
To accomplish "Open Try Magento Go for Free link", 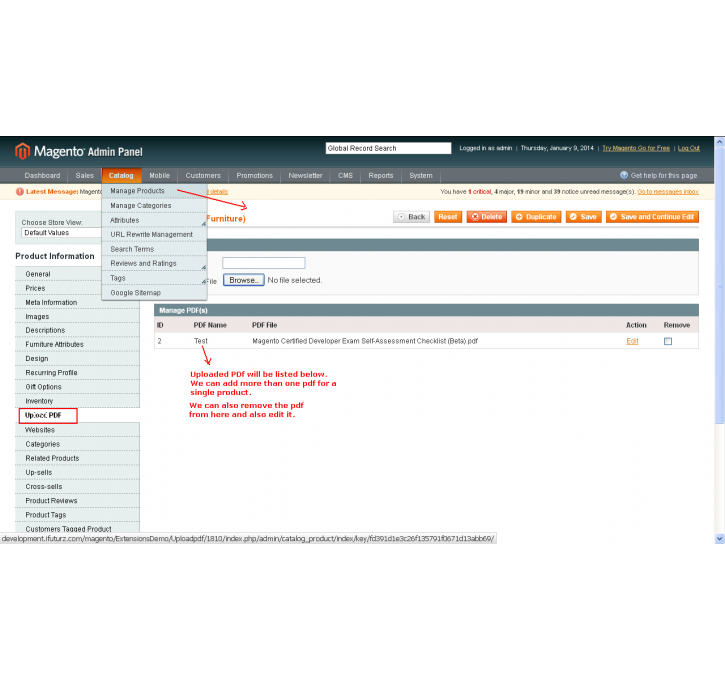I will [636, 148].
